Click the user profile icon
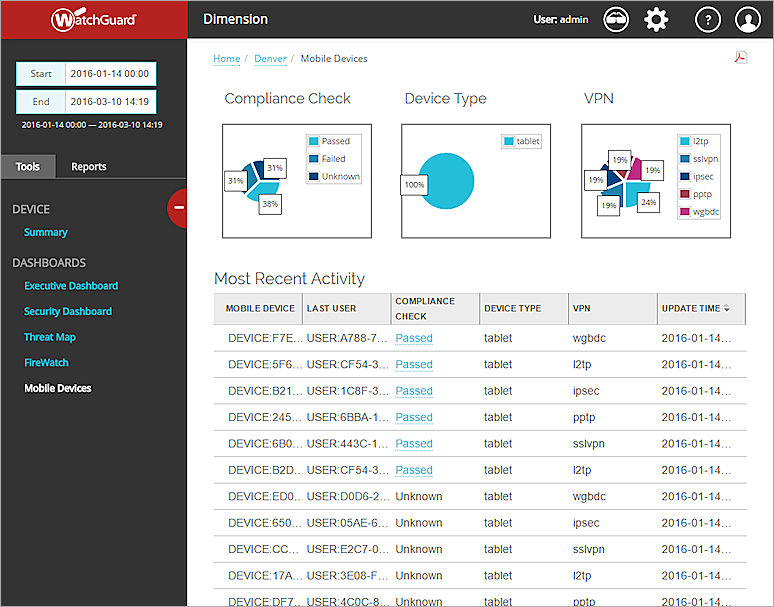Viewport: 774px width, 607px height. click(x=747, y=19)
